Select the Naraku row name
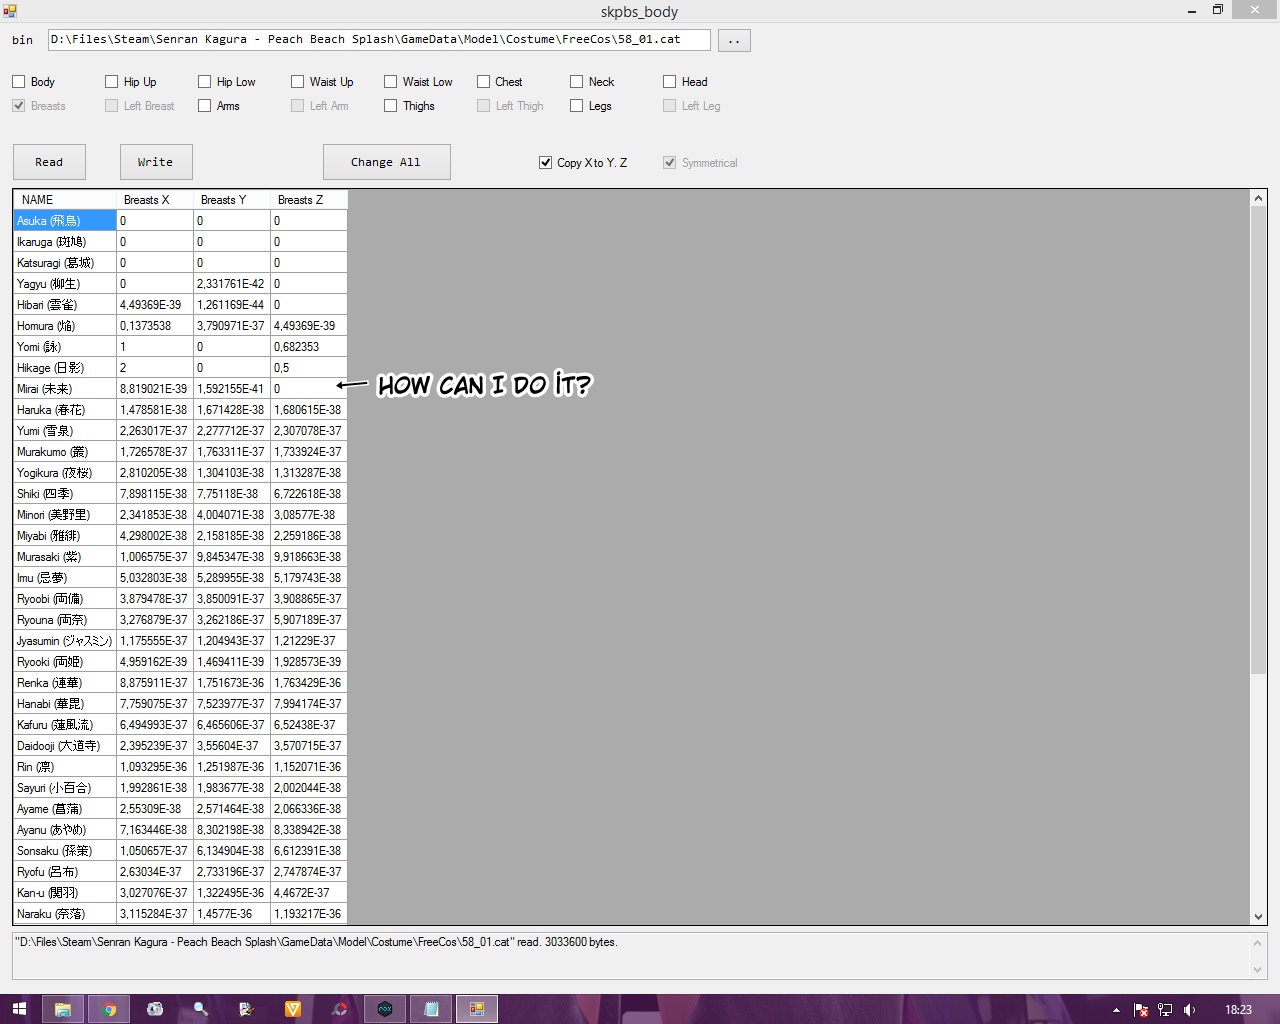This screenshot has width=1280, height=1024. (65, 914)
